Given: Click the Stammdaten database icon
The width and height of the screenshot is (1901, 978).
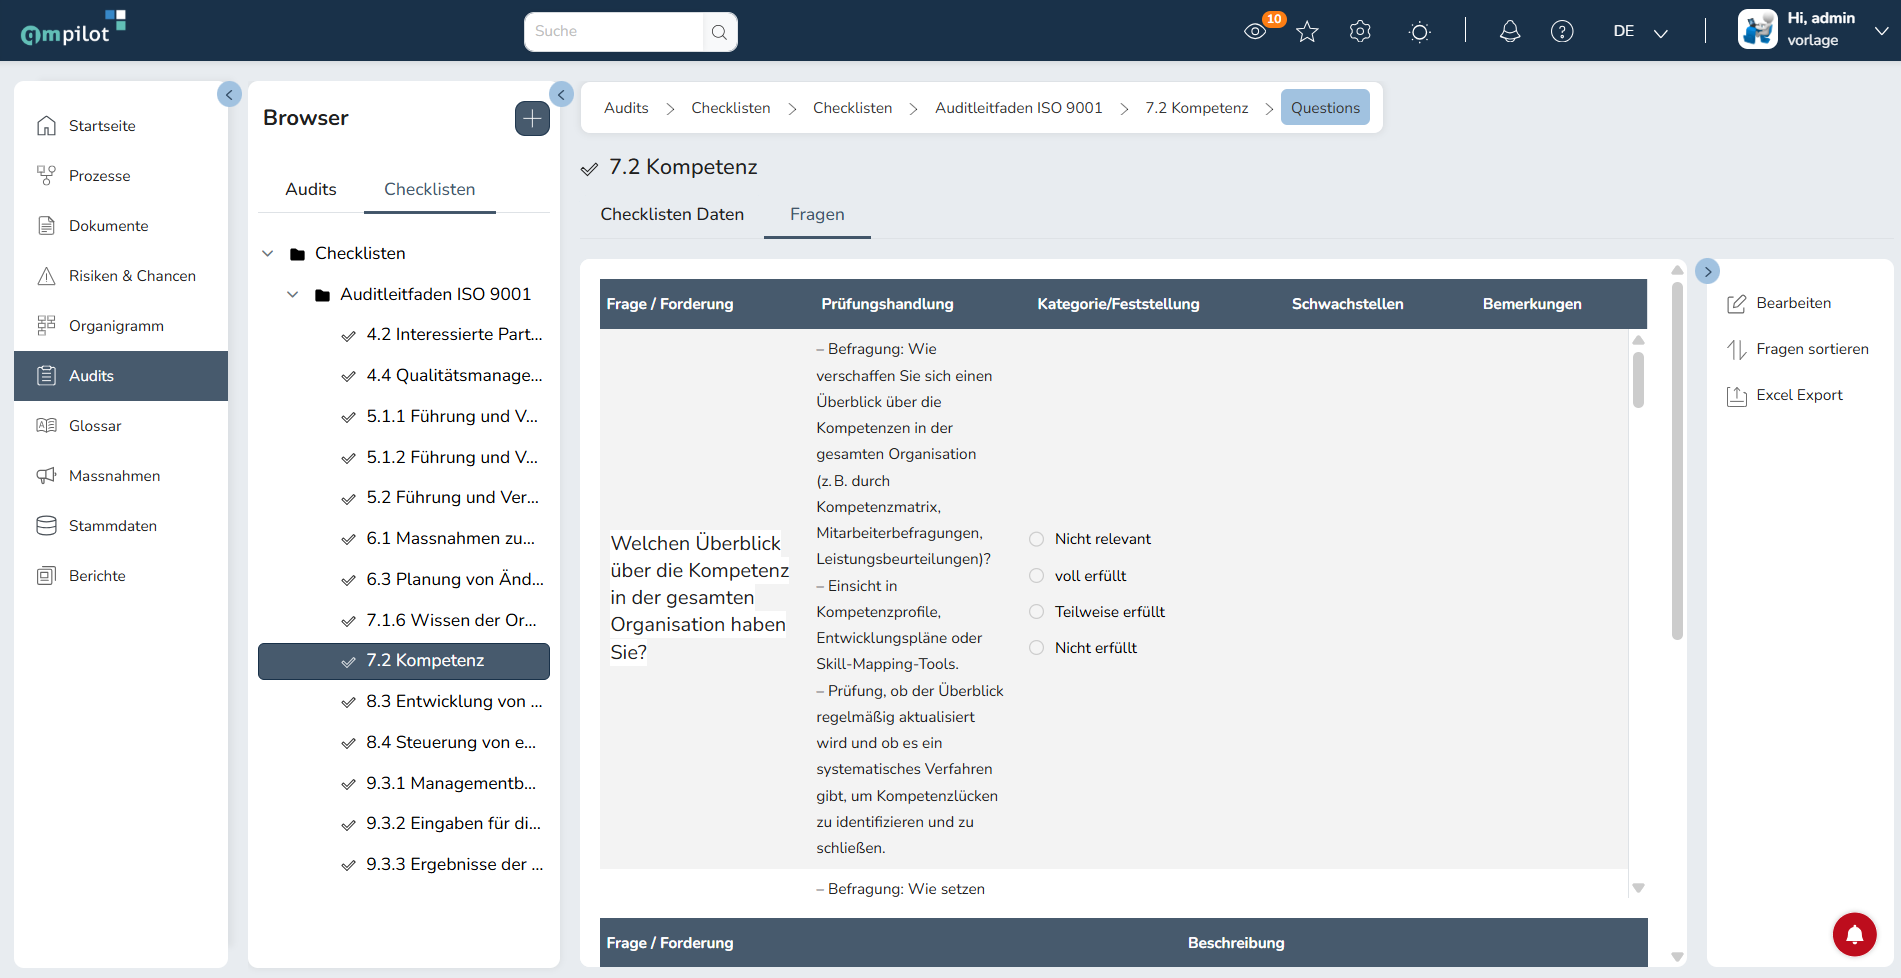Looking at the screenshot, I should pyautogui.click(x=46, y=526).
